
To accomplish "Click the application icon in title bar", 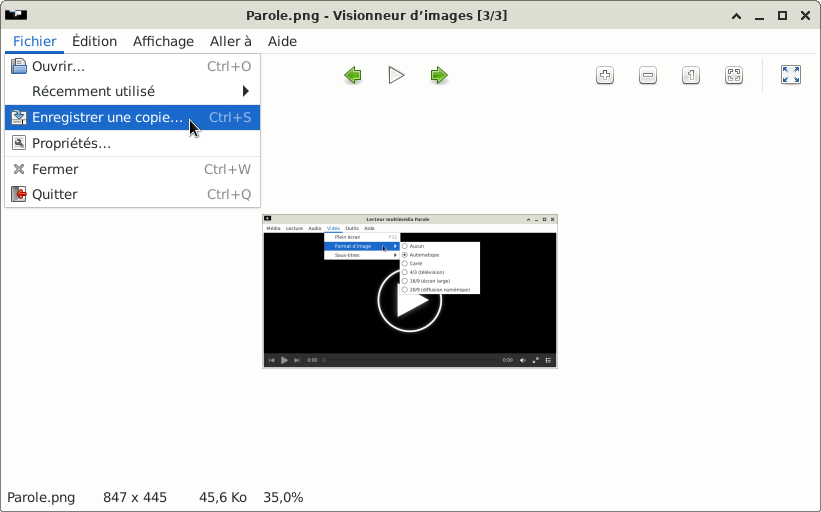I will point(16,15).
